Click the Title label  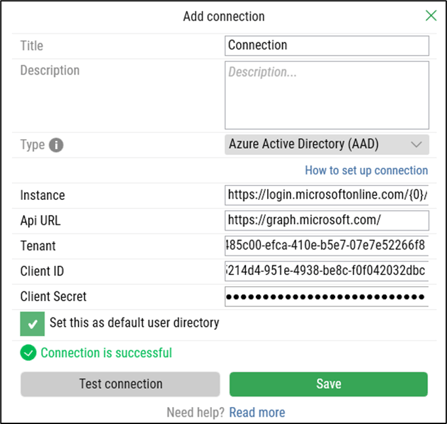click(32, 46)
